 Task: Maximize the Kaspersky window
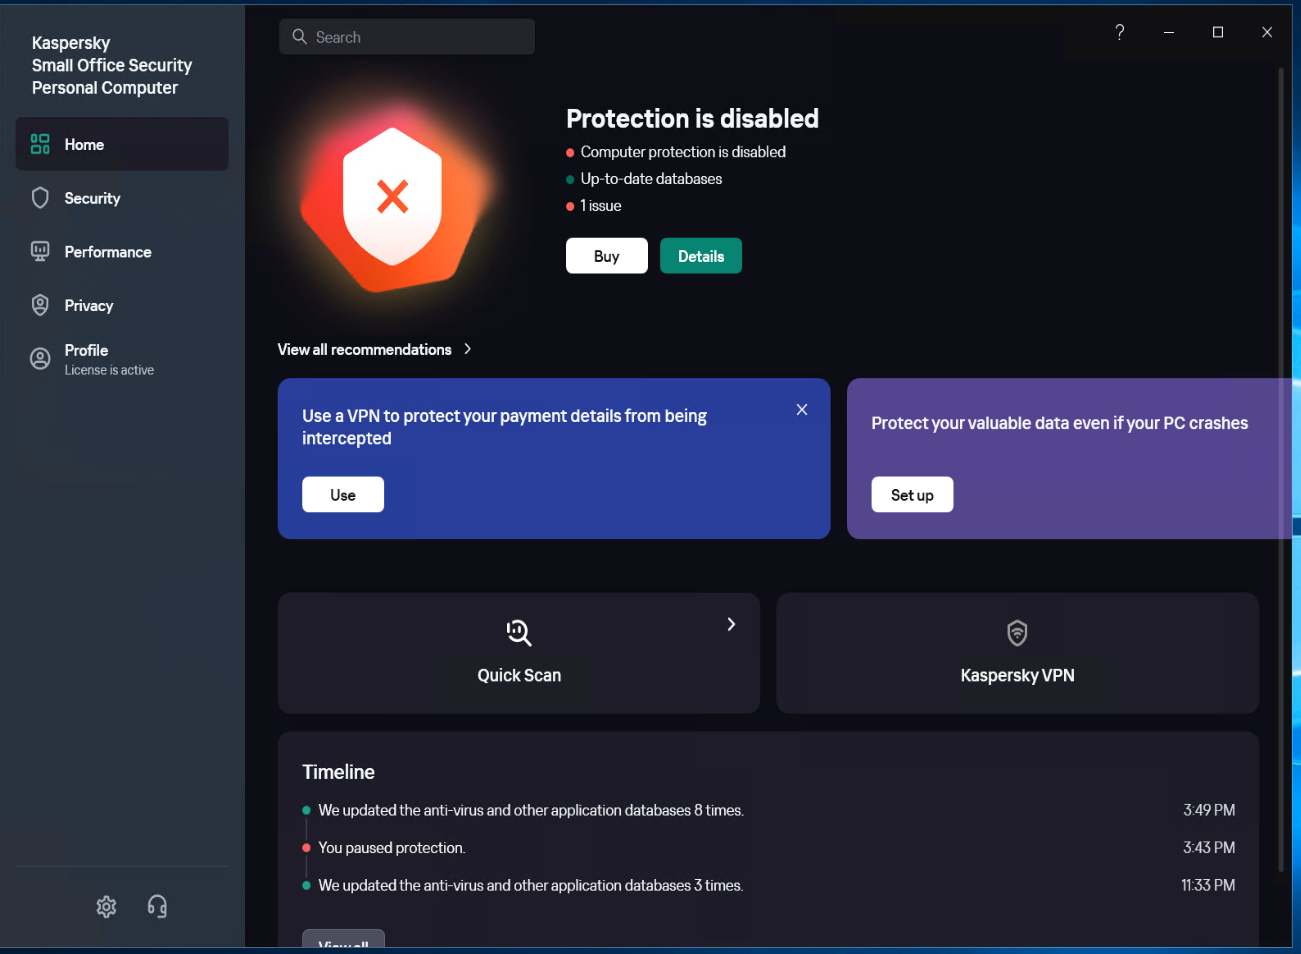pos(1218,32)
